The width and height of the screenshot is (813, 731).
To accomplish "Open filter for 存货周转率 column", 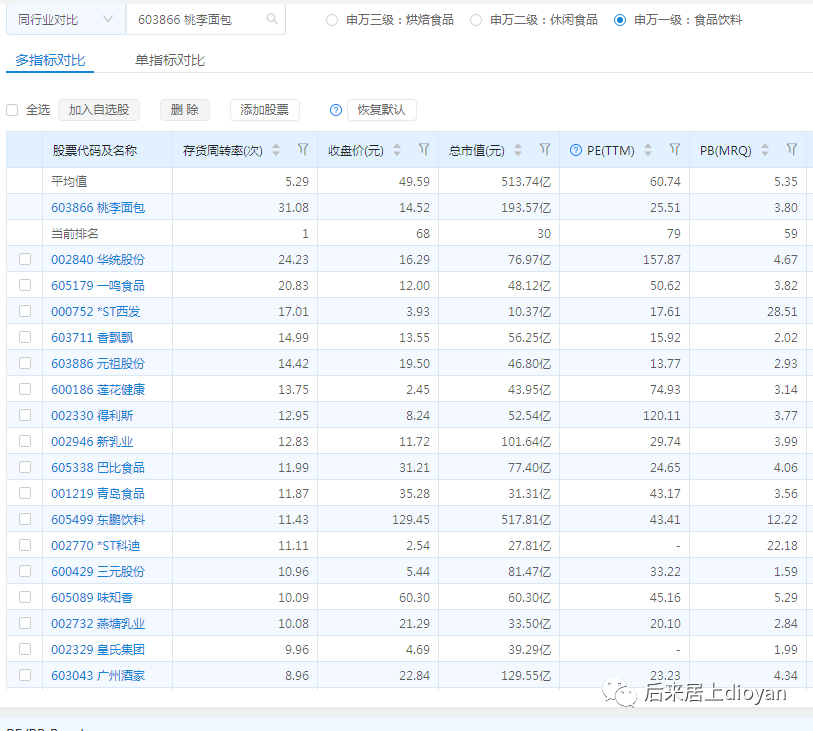I will coord(303,150).
